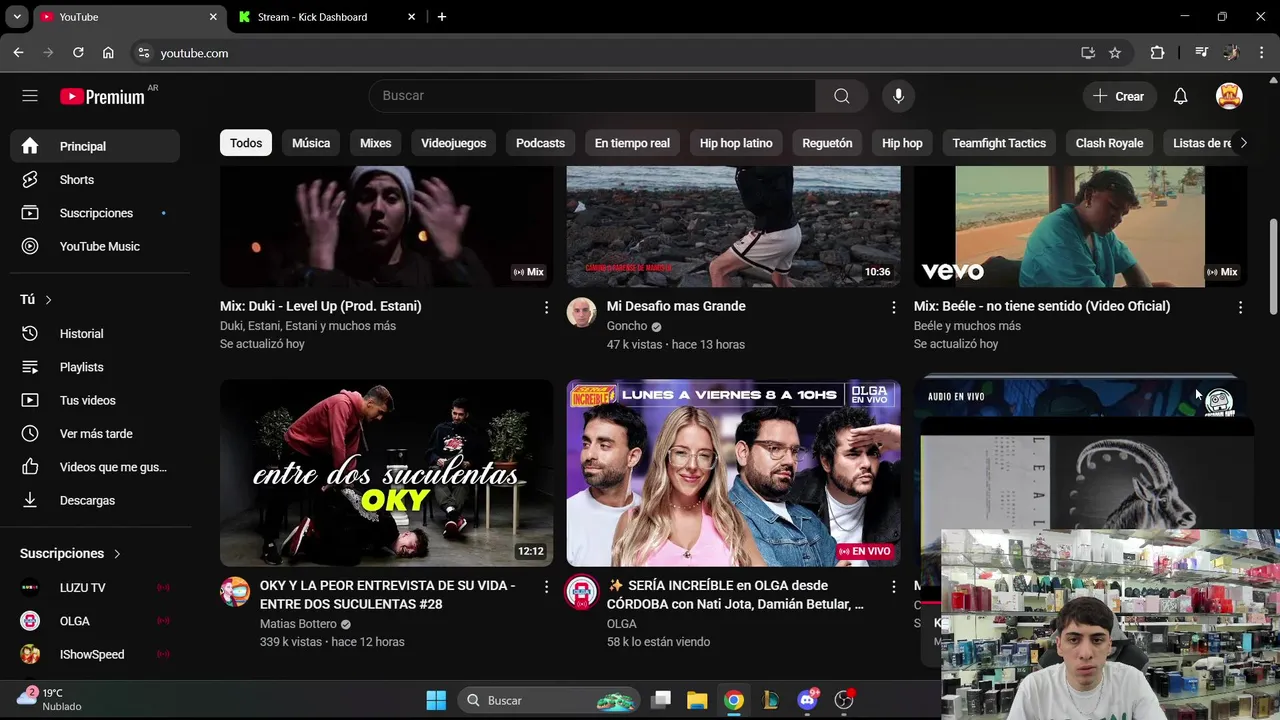The height and width of the screenshot is (720, 1280).
Task: Open the account avatar menu
Action: click(x=1229, y=96)
